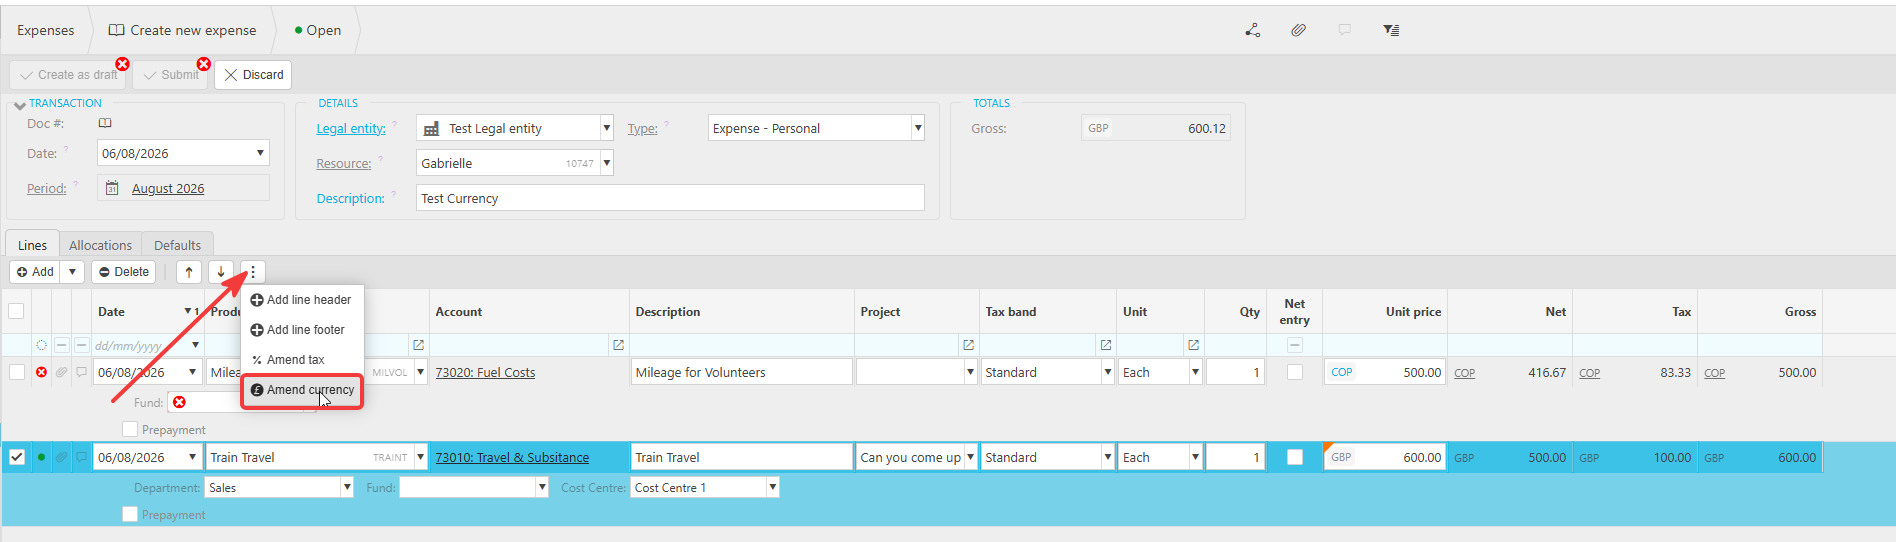This screenshot has width=1896, height=542.
Task: Click comment bubble on Train Travel row
Action: 81,457
